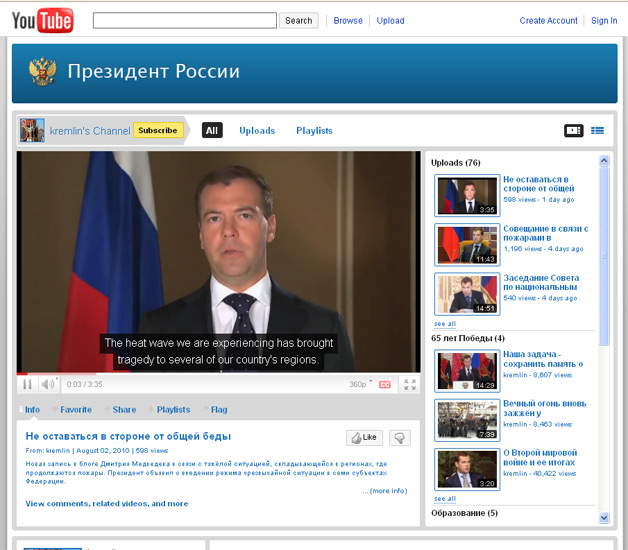The height and width of the screenshot is (550, 628).
Task: Open kremlin's Channel link
Action: pos(90,131)
